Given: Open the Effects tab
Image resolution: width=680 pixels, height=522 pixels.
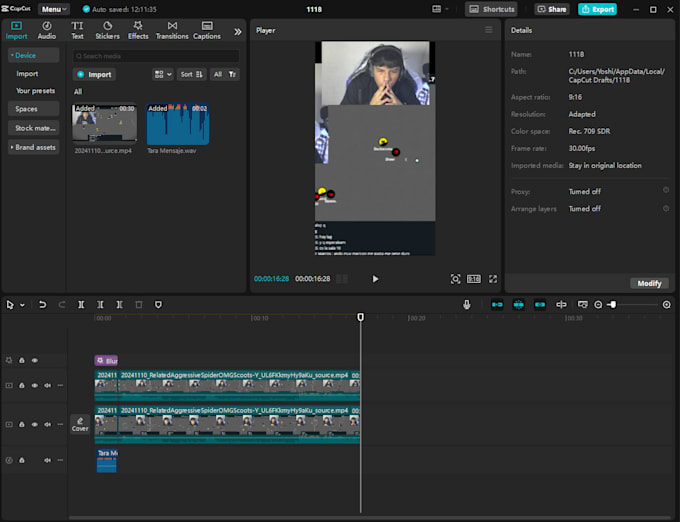Looking at the screenshot, I should [138, 30].
